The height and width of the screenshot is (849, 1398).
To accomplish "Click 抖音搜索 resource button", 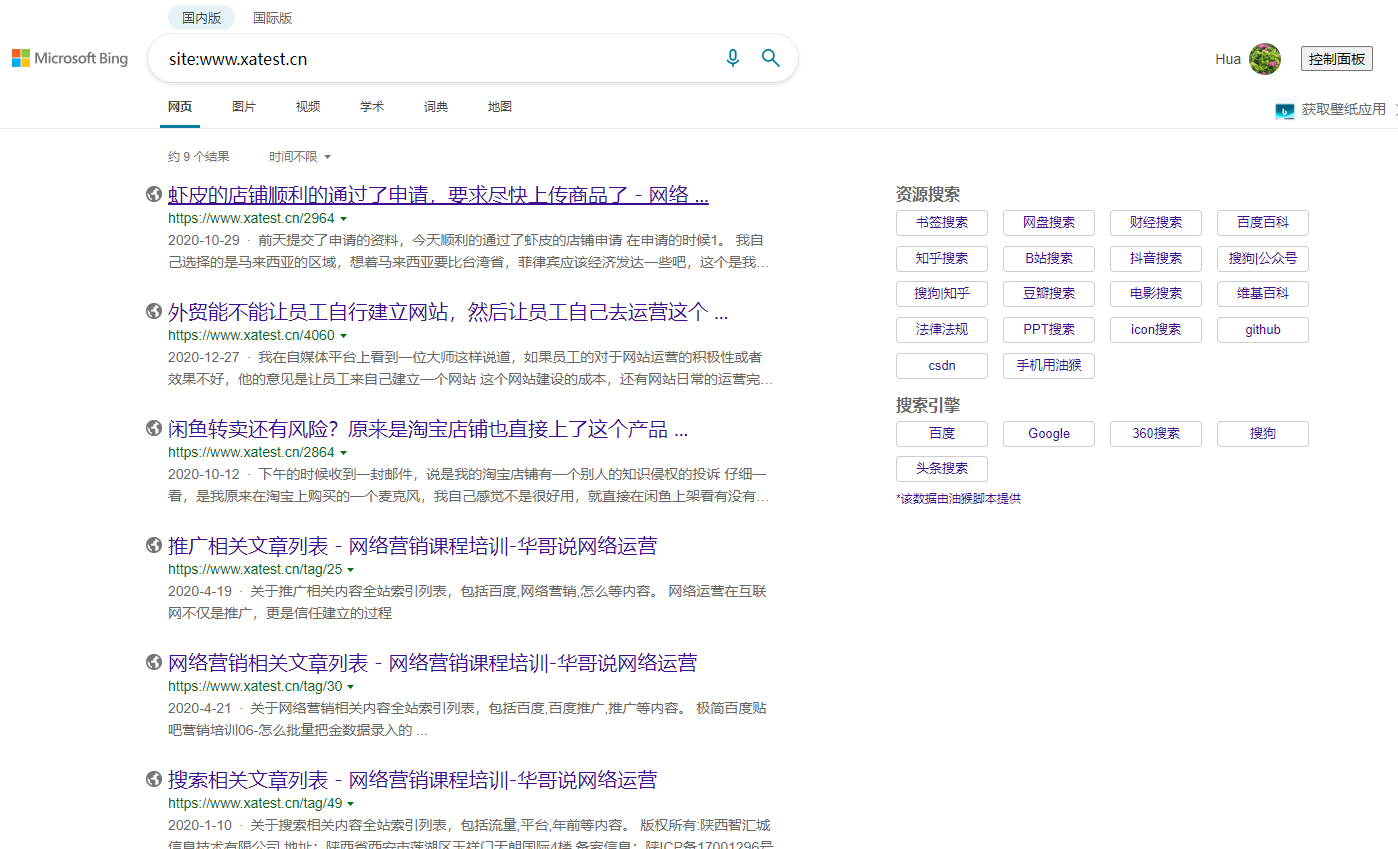I will (x=1156, y=258).
